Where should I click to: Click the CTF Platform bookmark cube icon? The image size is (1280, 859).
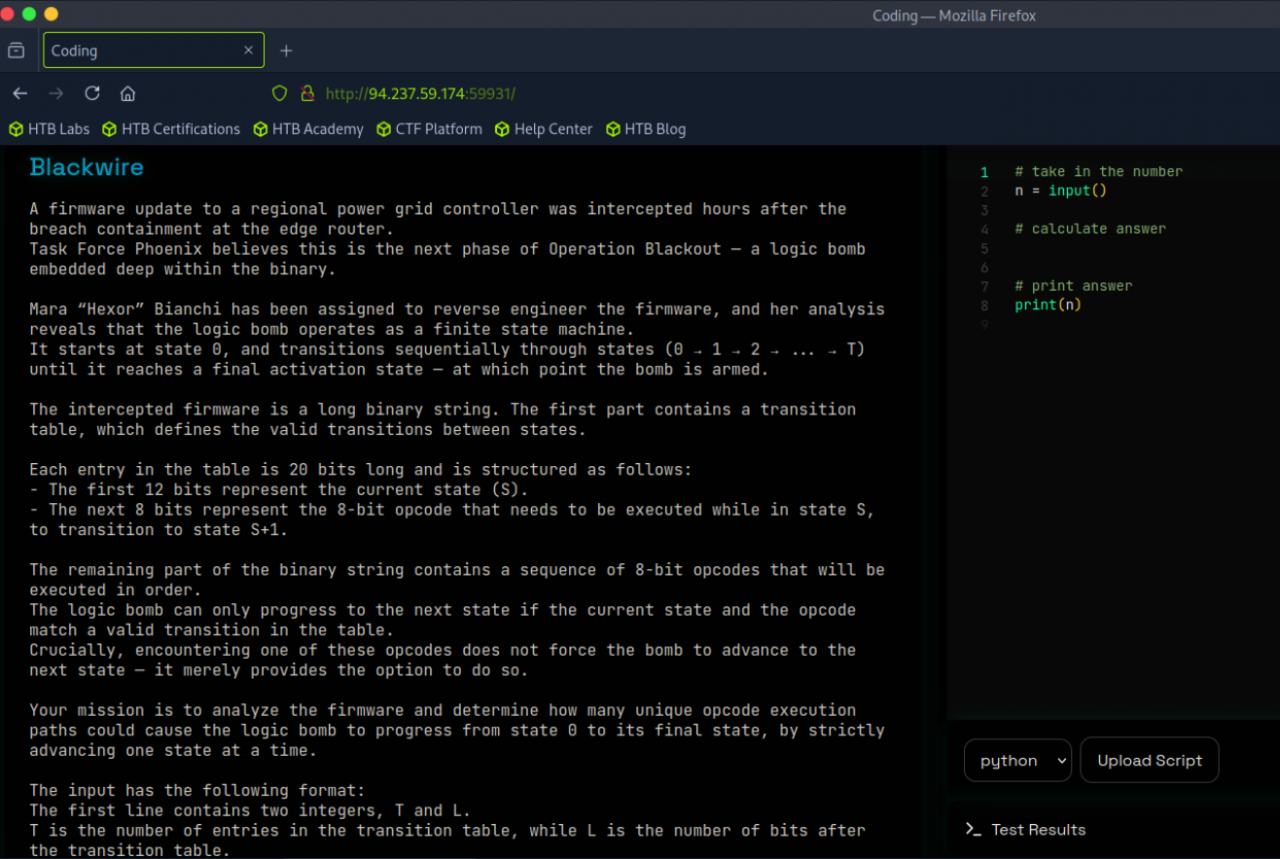click(384, 129)
